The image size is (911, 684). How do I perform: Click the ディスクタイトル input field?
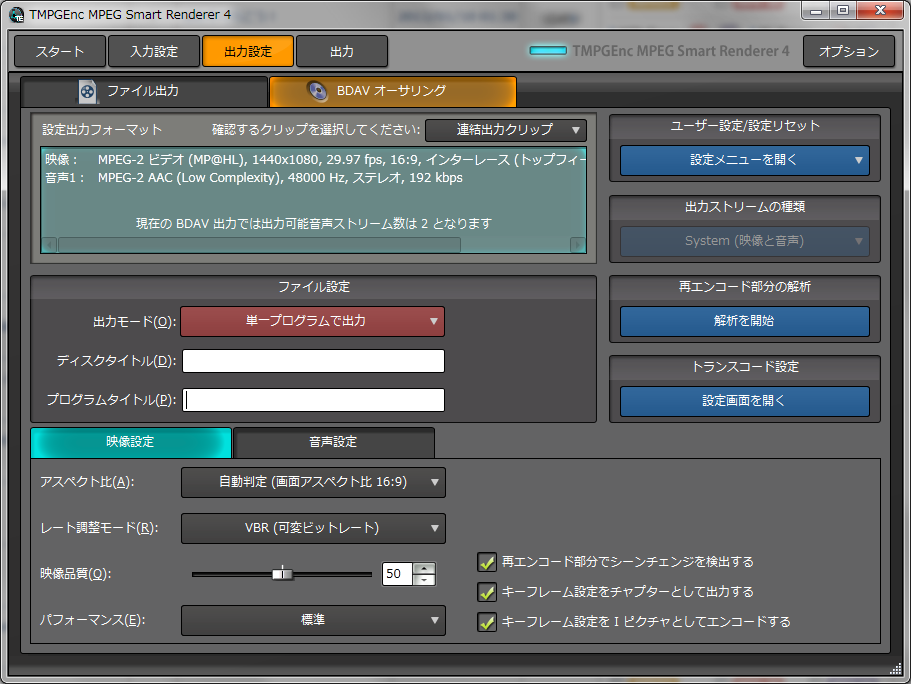pos(314,361)
